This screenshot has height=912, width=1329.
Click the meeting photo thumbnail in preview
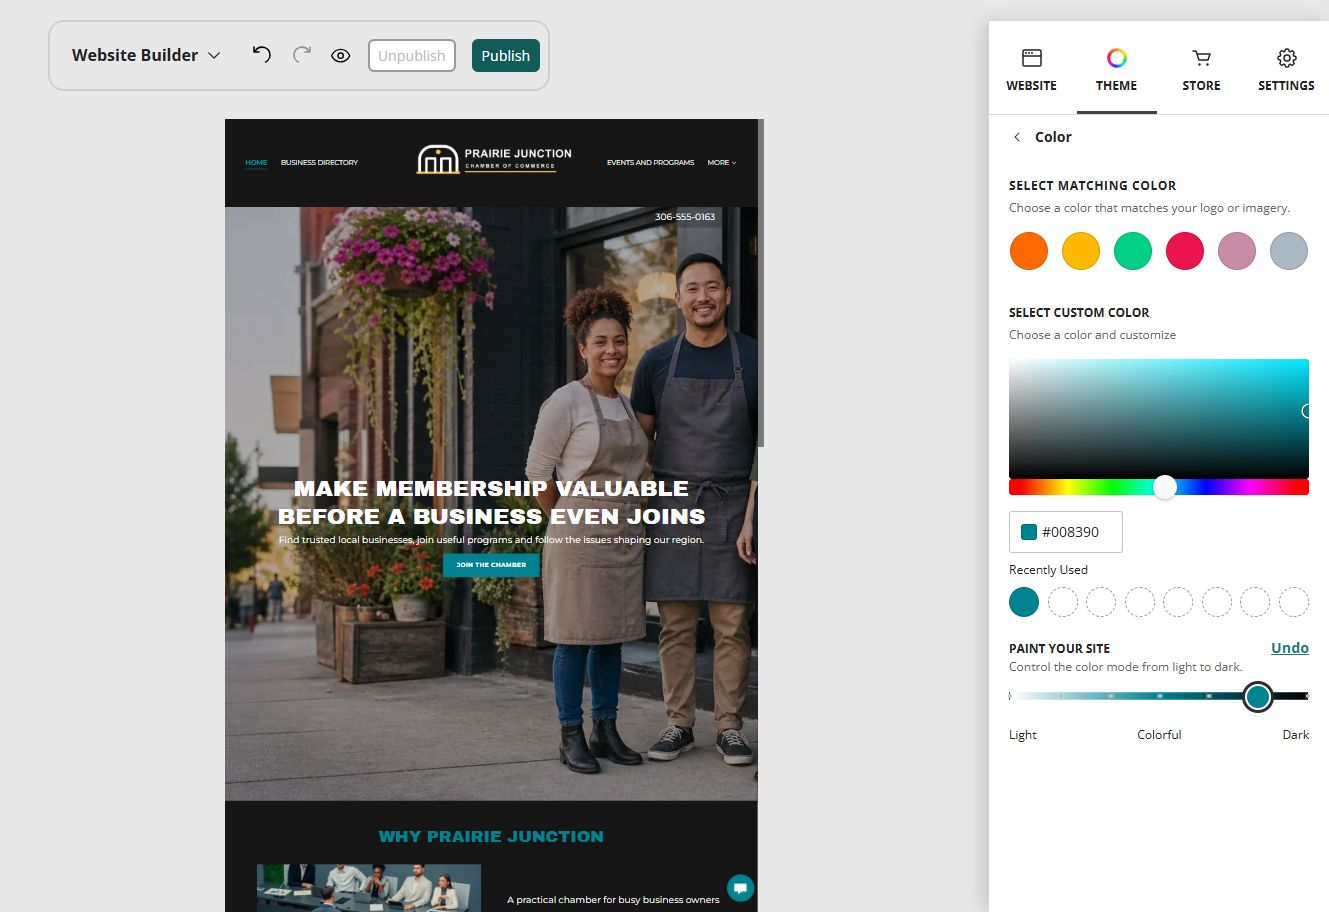click(x=369, y=888)
